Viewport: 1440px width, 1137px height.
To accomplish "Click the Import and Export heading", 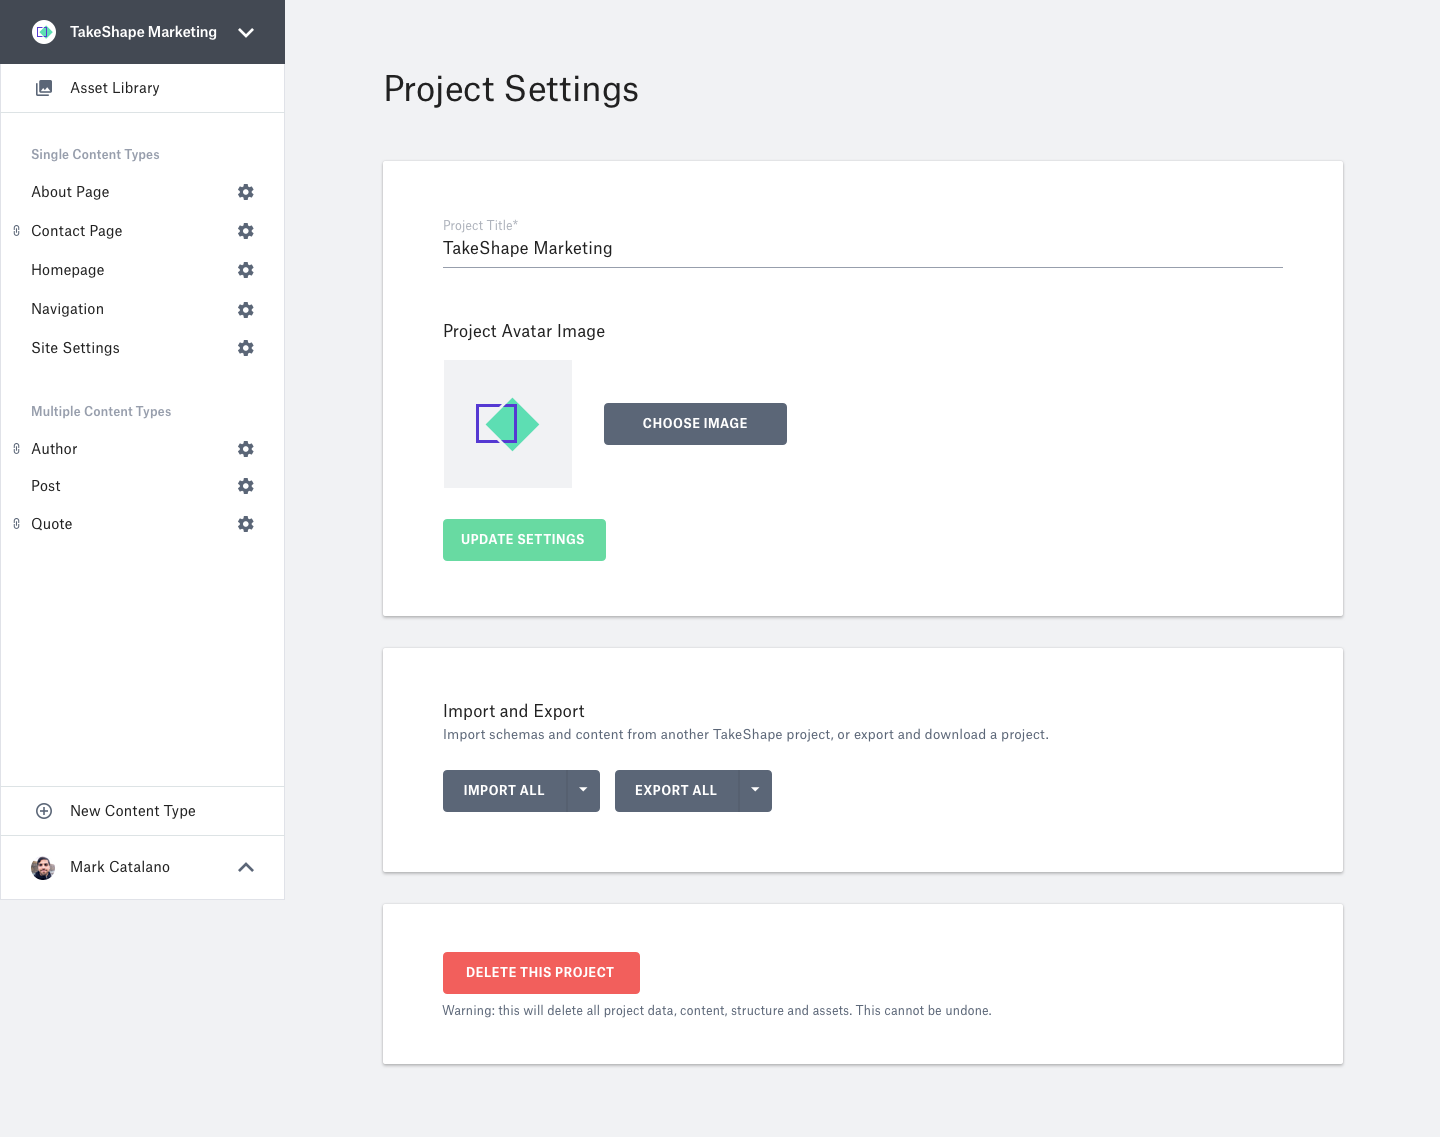I will pyautogui.click(x=514, y=711).
